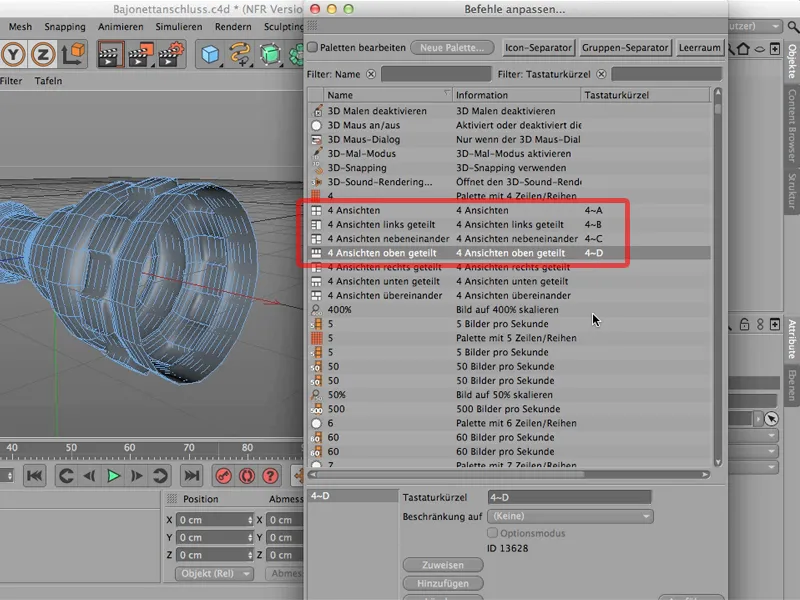Click the red question mark keying icon
The width and height of the screenshot is (800, 600).
270,476
